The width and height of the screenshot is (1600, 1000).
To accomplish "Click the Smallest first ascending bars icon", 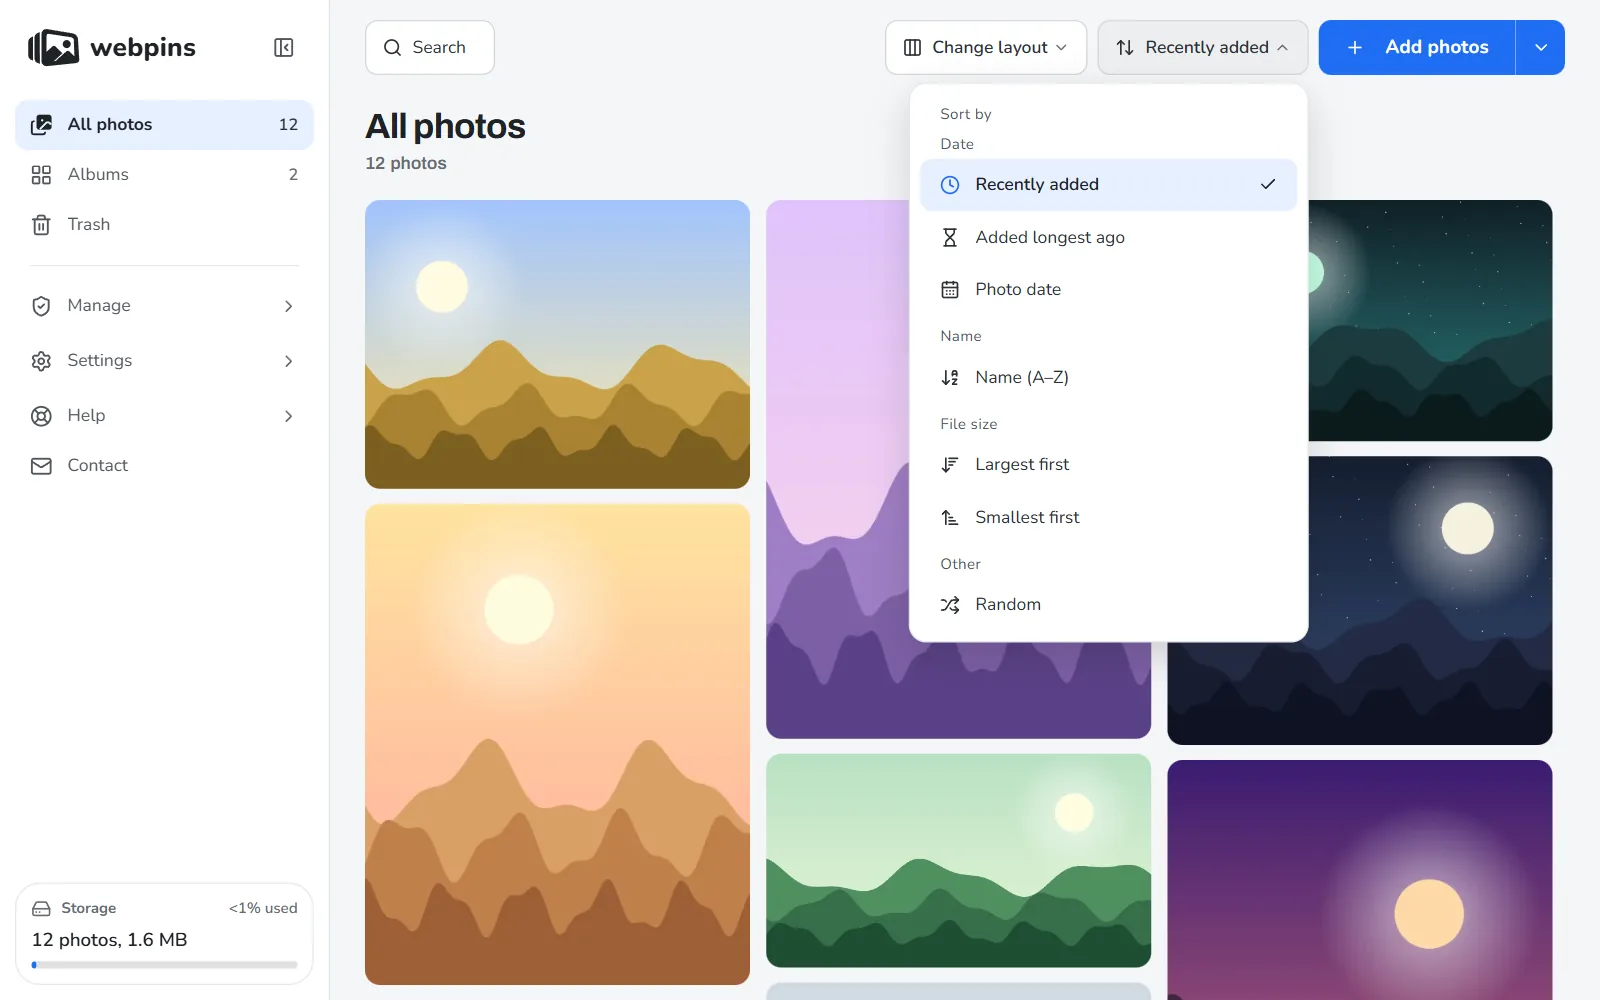I will [x=950, y=518].
